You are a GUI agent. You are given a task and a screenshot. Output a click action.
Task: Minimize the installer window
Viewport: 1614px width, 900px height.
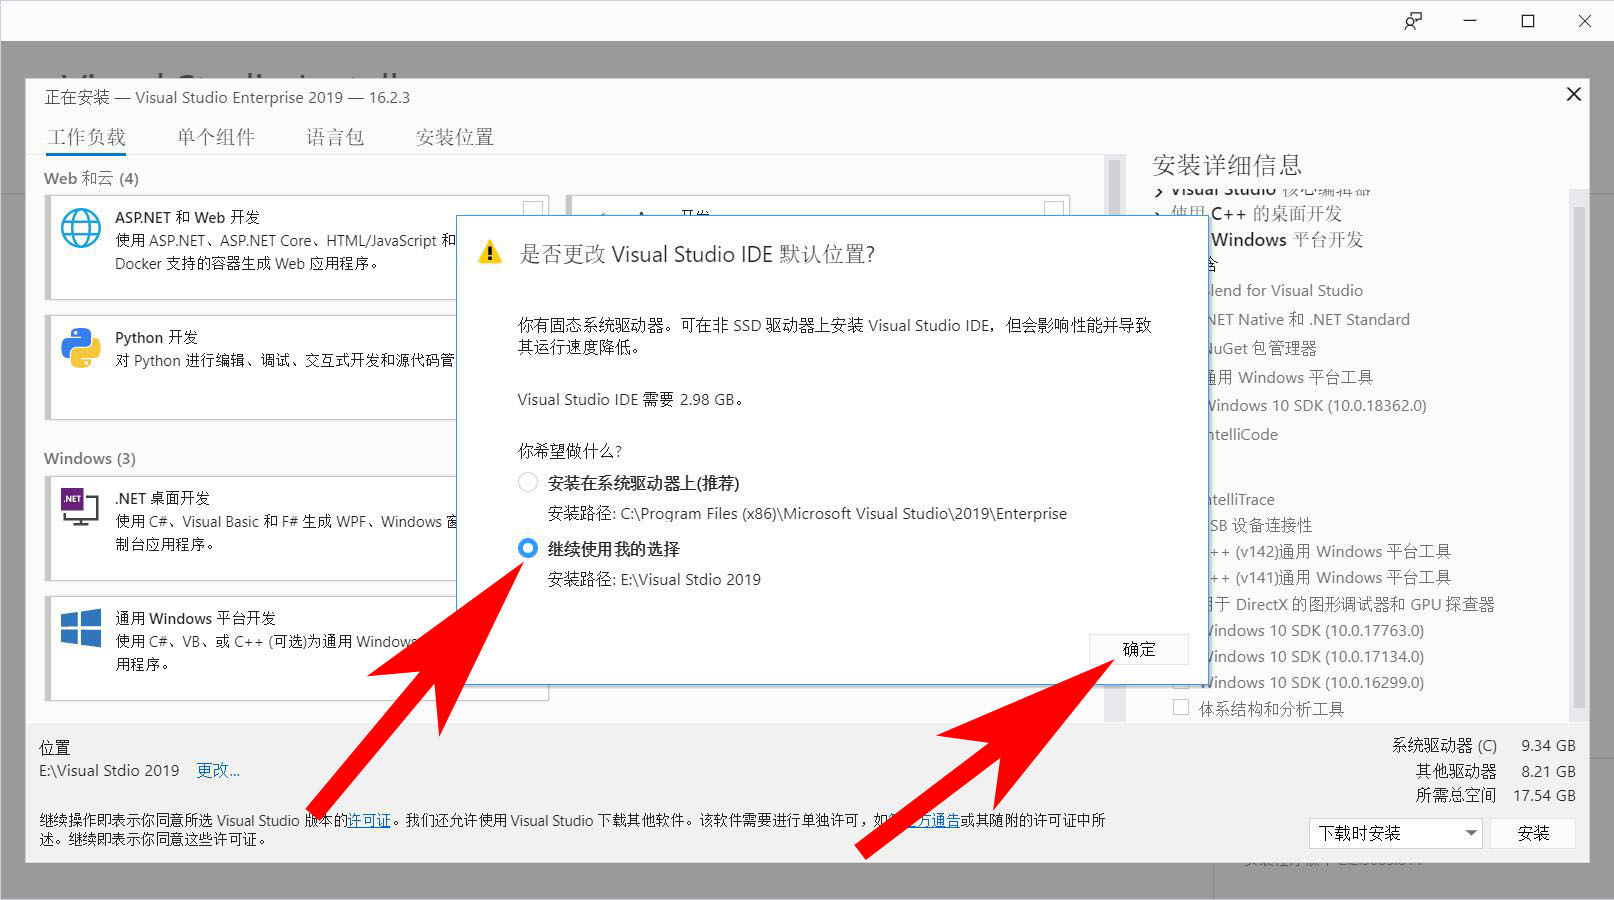(1470, 21)
